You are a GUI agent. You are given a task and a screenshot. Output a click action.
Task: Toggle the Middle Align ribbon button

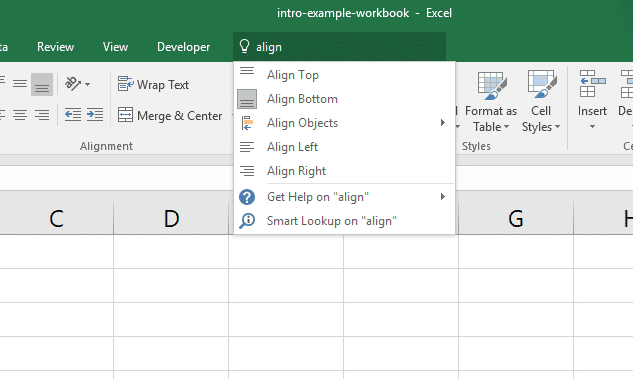[20, 84]
